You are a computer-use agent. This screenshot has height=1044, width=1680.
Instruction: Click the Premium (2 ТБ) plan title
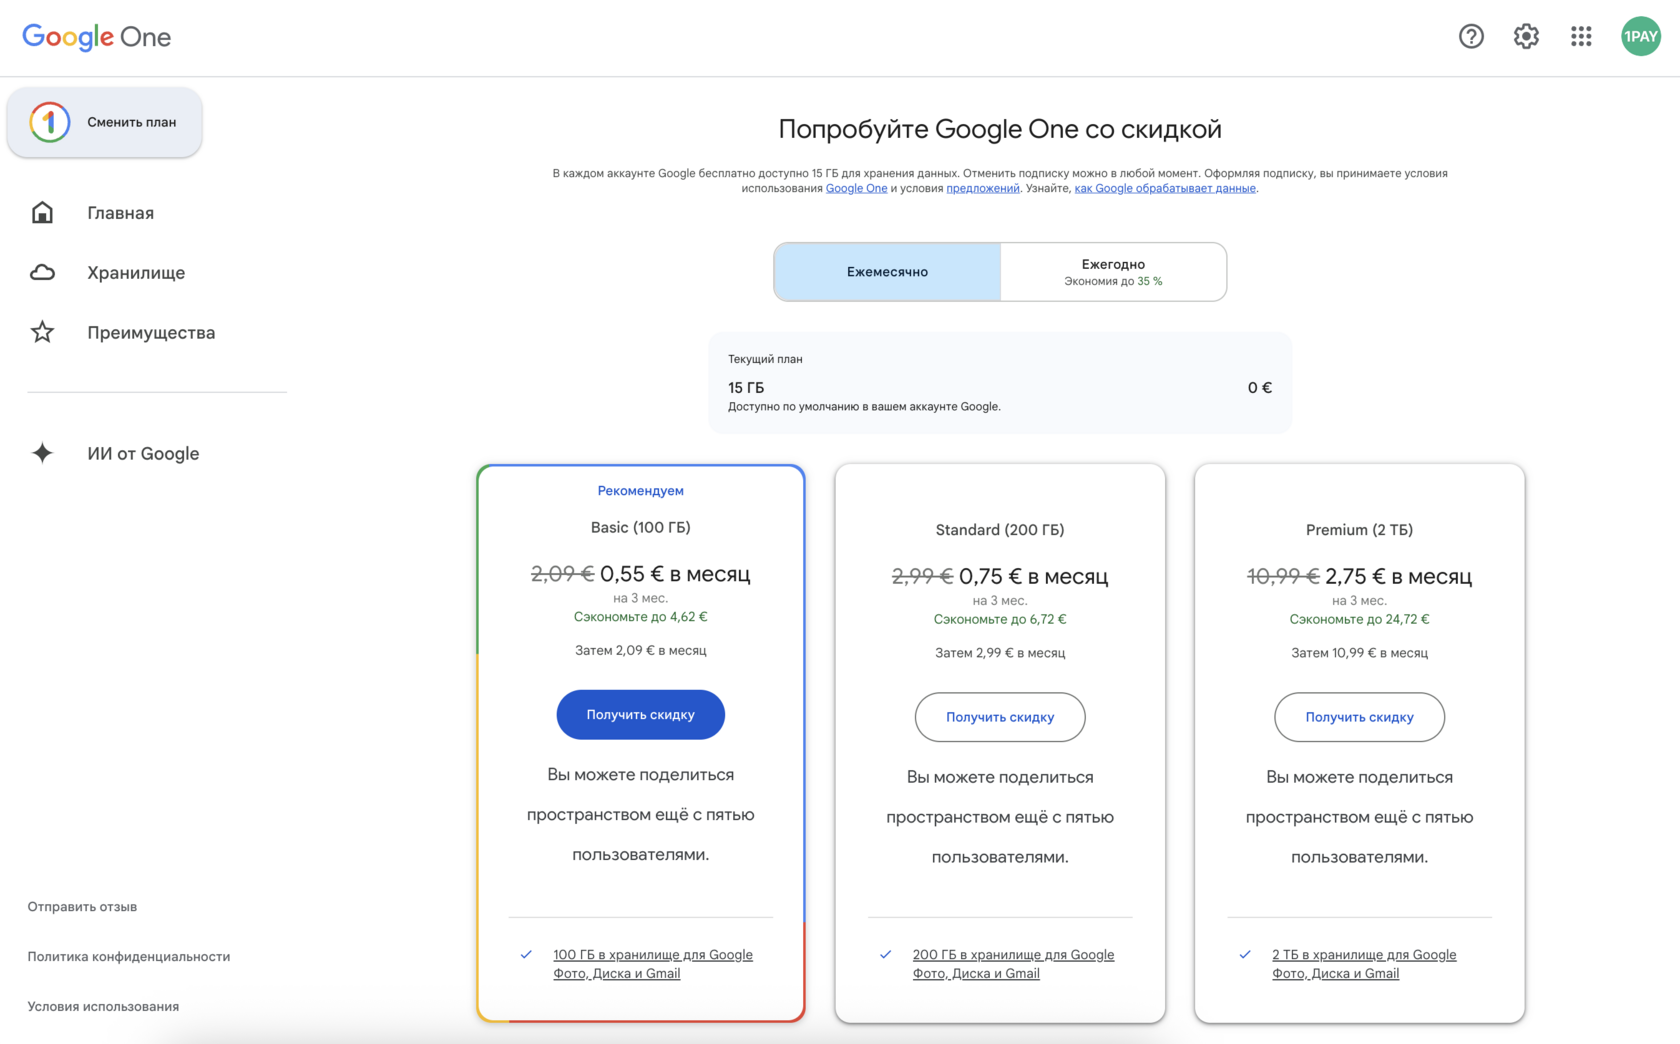[x=1360, y=530]
